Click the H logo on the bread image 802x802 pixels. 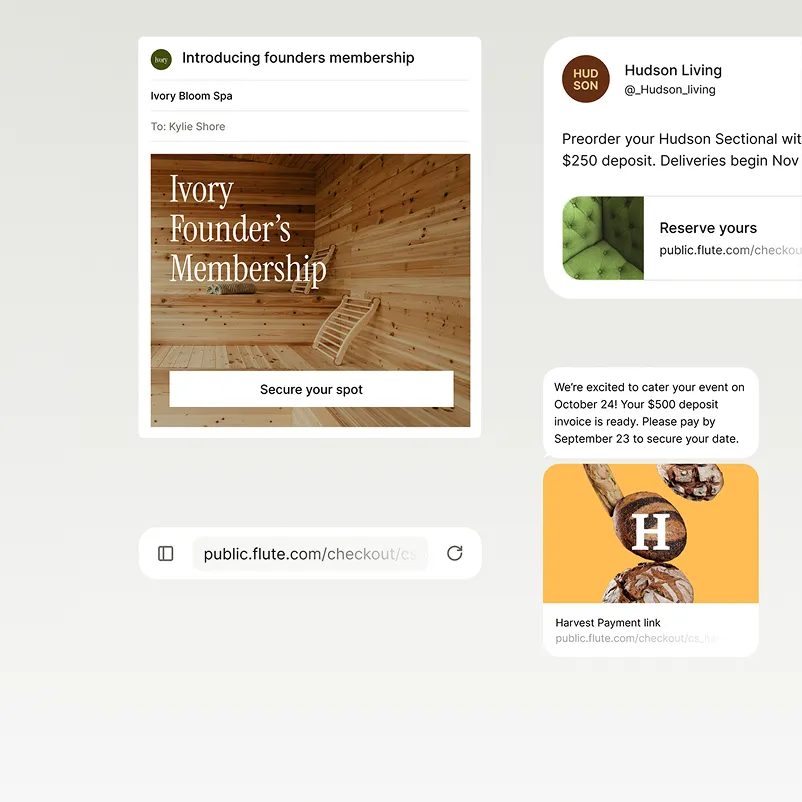point(651,531)
